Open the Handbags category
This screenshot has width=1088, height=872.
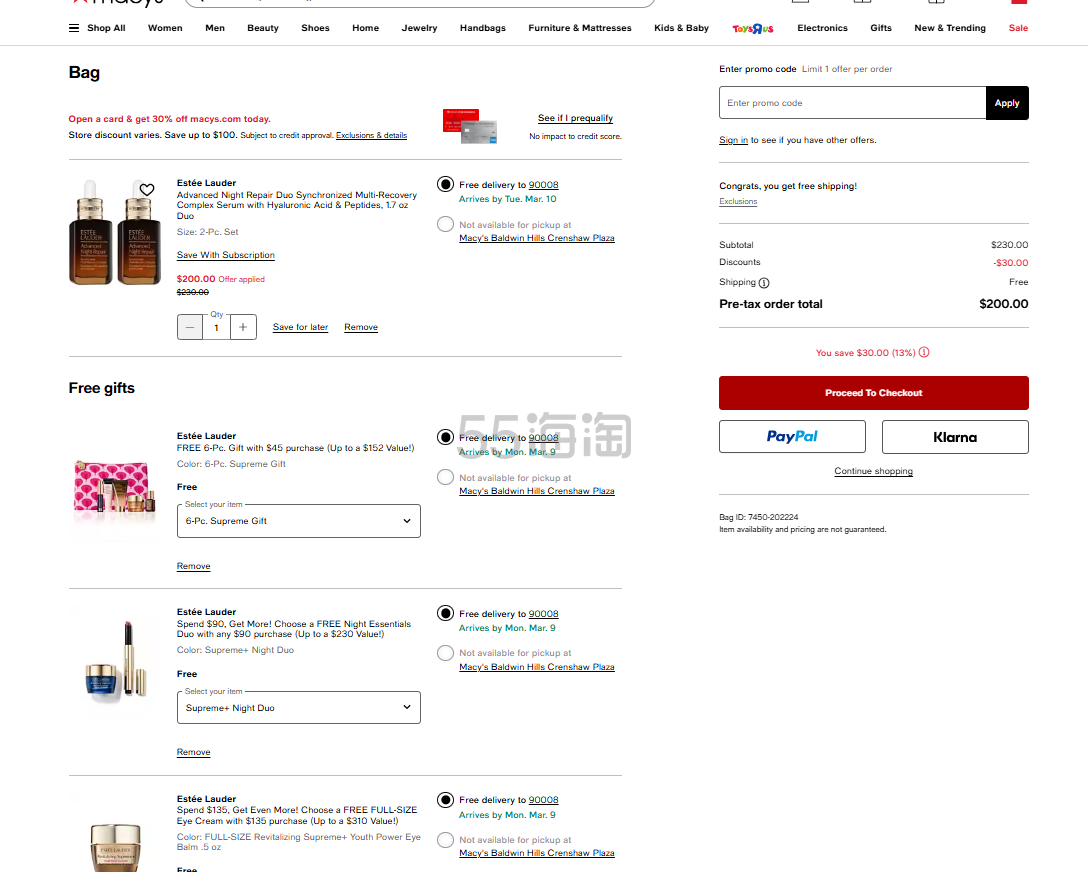pyautogui.click(x=483, y=28)
